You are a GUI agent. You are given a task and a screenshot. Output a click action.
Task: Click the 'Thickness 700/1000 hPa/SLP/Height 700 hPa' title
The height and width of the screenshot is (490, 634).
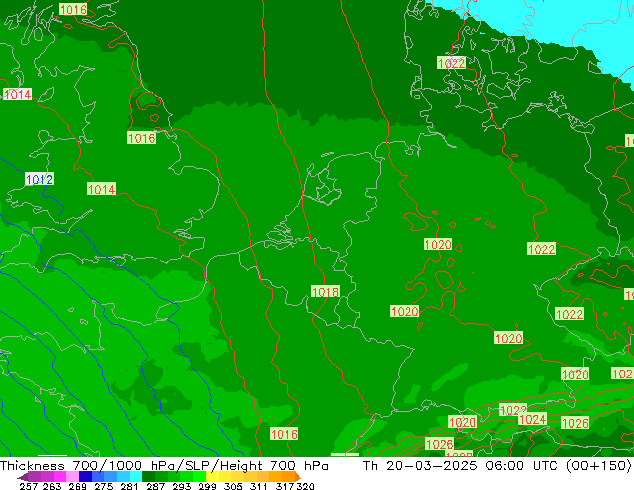coord(164,466)
